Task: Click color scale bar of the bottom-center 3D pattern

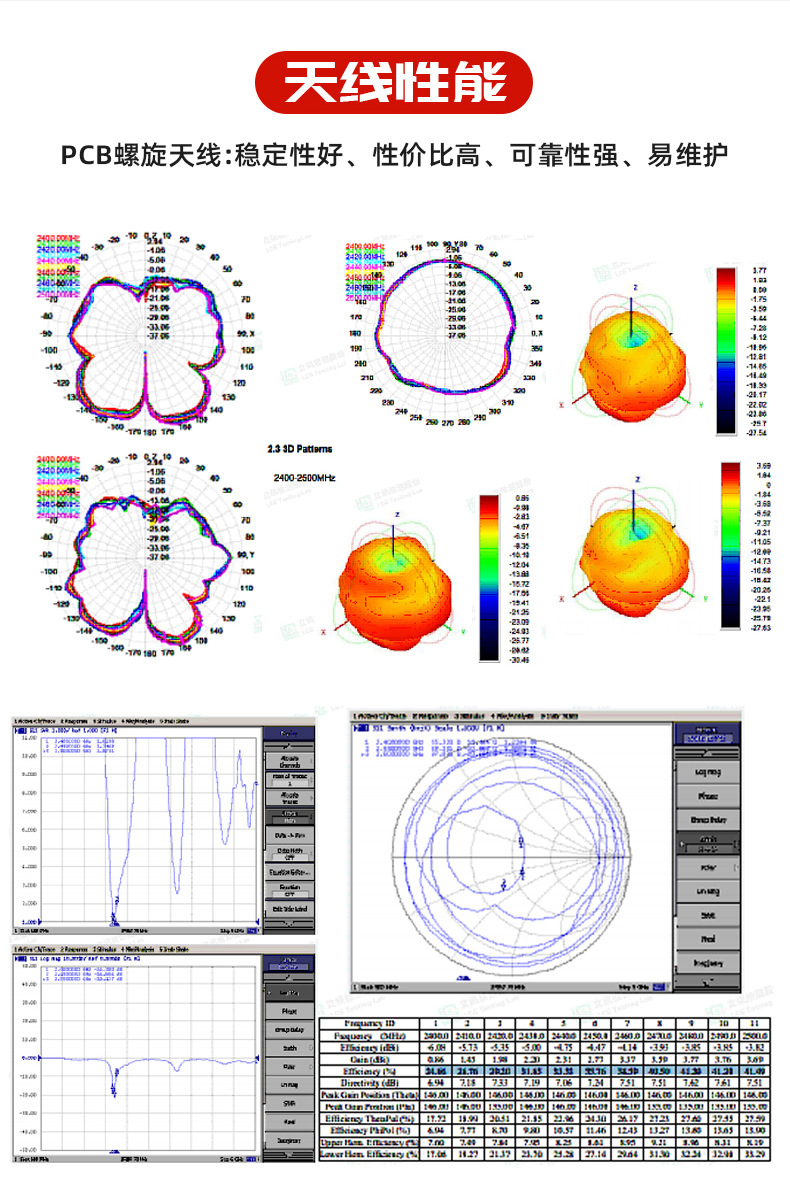Action: point(490,578)
